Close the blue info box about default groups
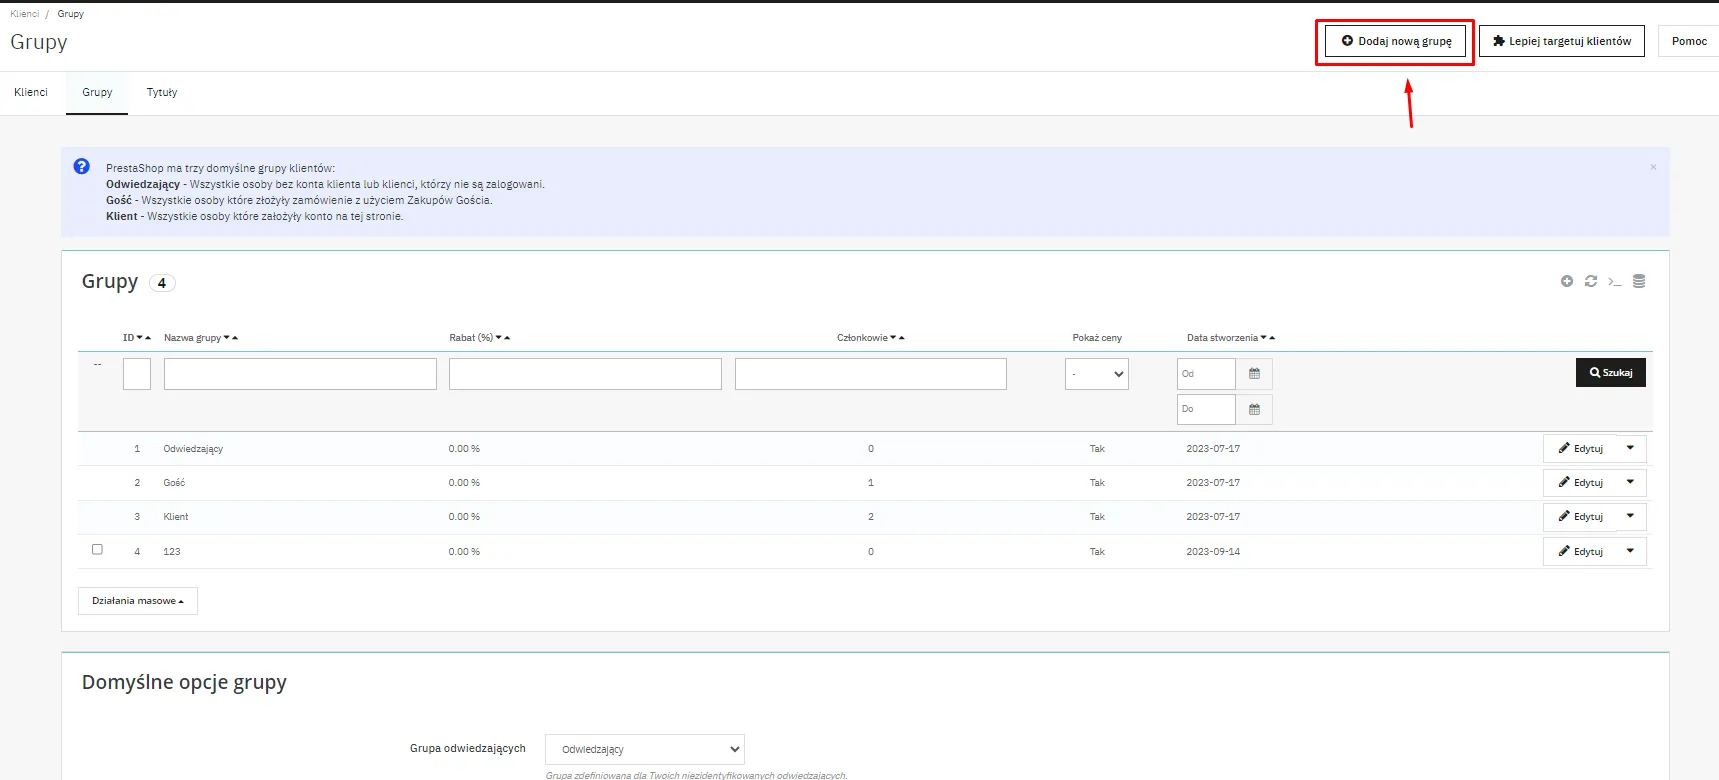Screen dimensions: 1719x780 click(1652, 167)
